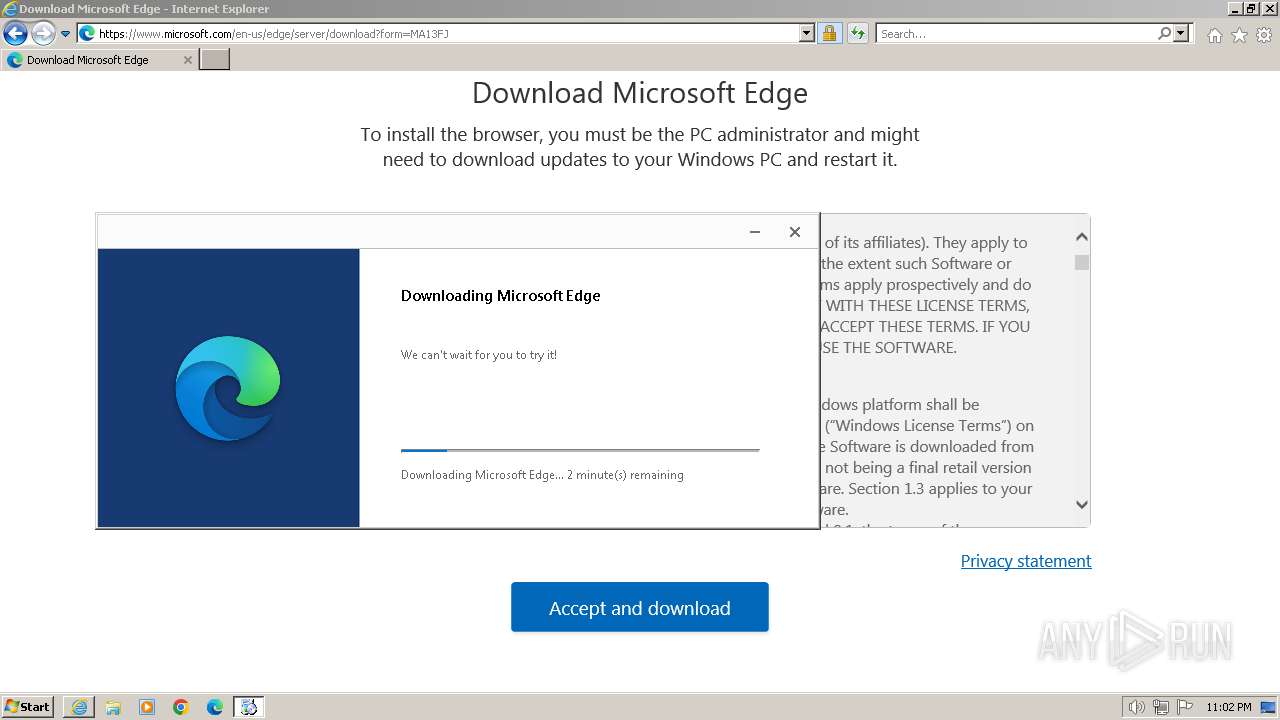Click the security lock icon
The image size is (1280, 720).
point(829,33)
